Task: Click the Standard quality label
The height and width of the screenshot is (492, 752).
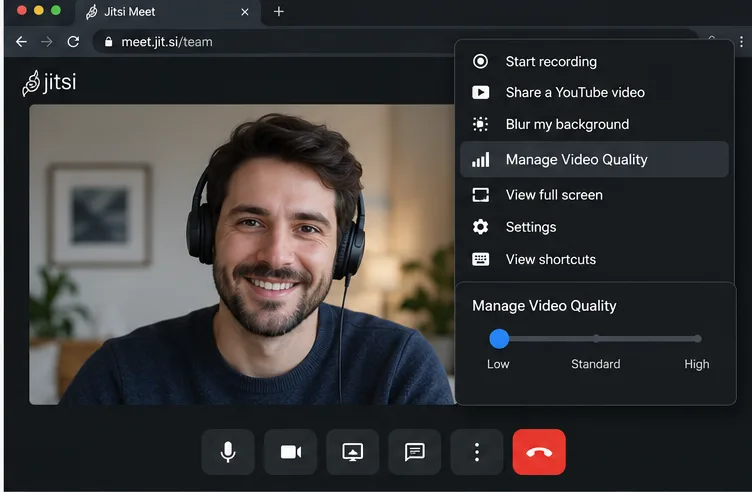Action: click(596, 364)
